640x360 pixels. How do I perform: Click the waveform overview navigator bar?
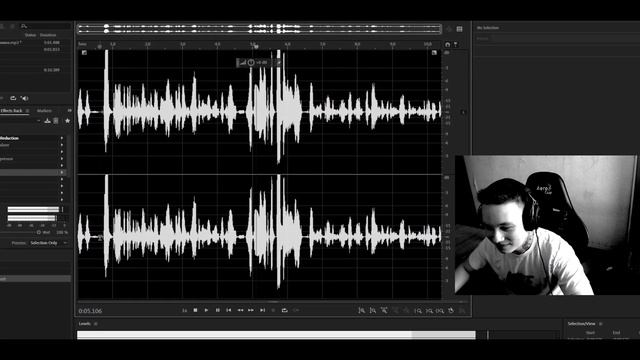coord(260,29)
